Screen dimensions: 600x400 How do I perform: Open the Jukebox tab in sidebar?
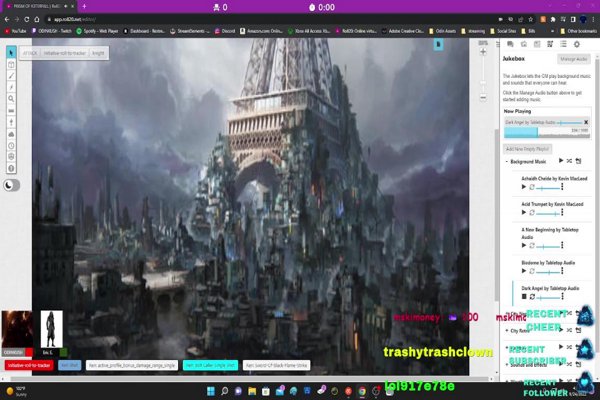point(550,44)
